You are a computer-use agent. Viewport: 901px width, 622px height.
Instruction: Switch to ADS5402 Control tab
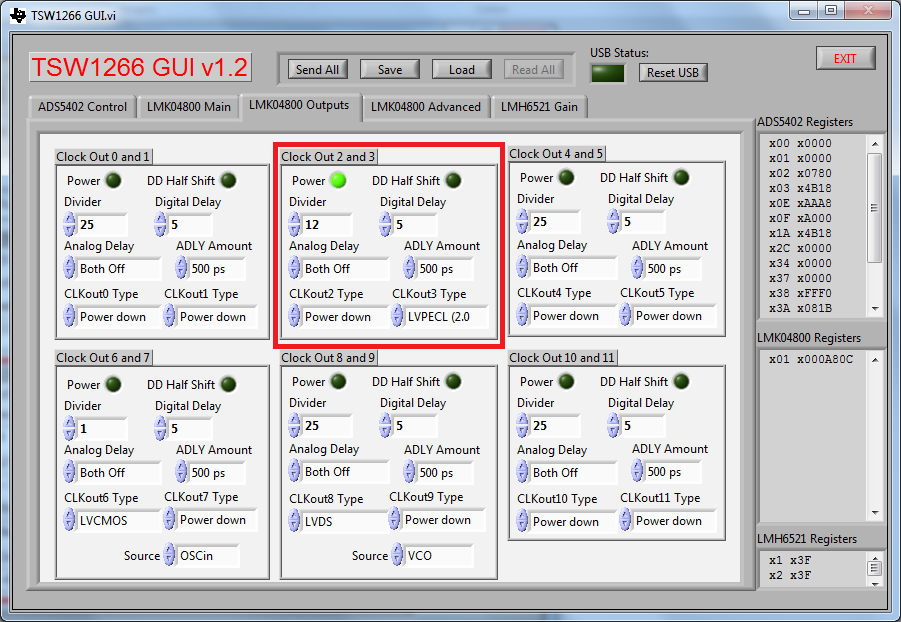[x=82, y=107]
